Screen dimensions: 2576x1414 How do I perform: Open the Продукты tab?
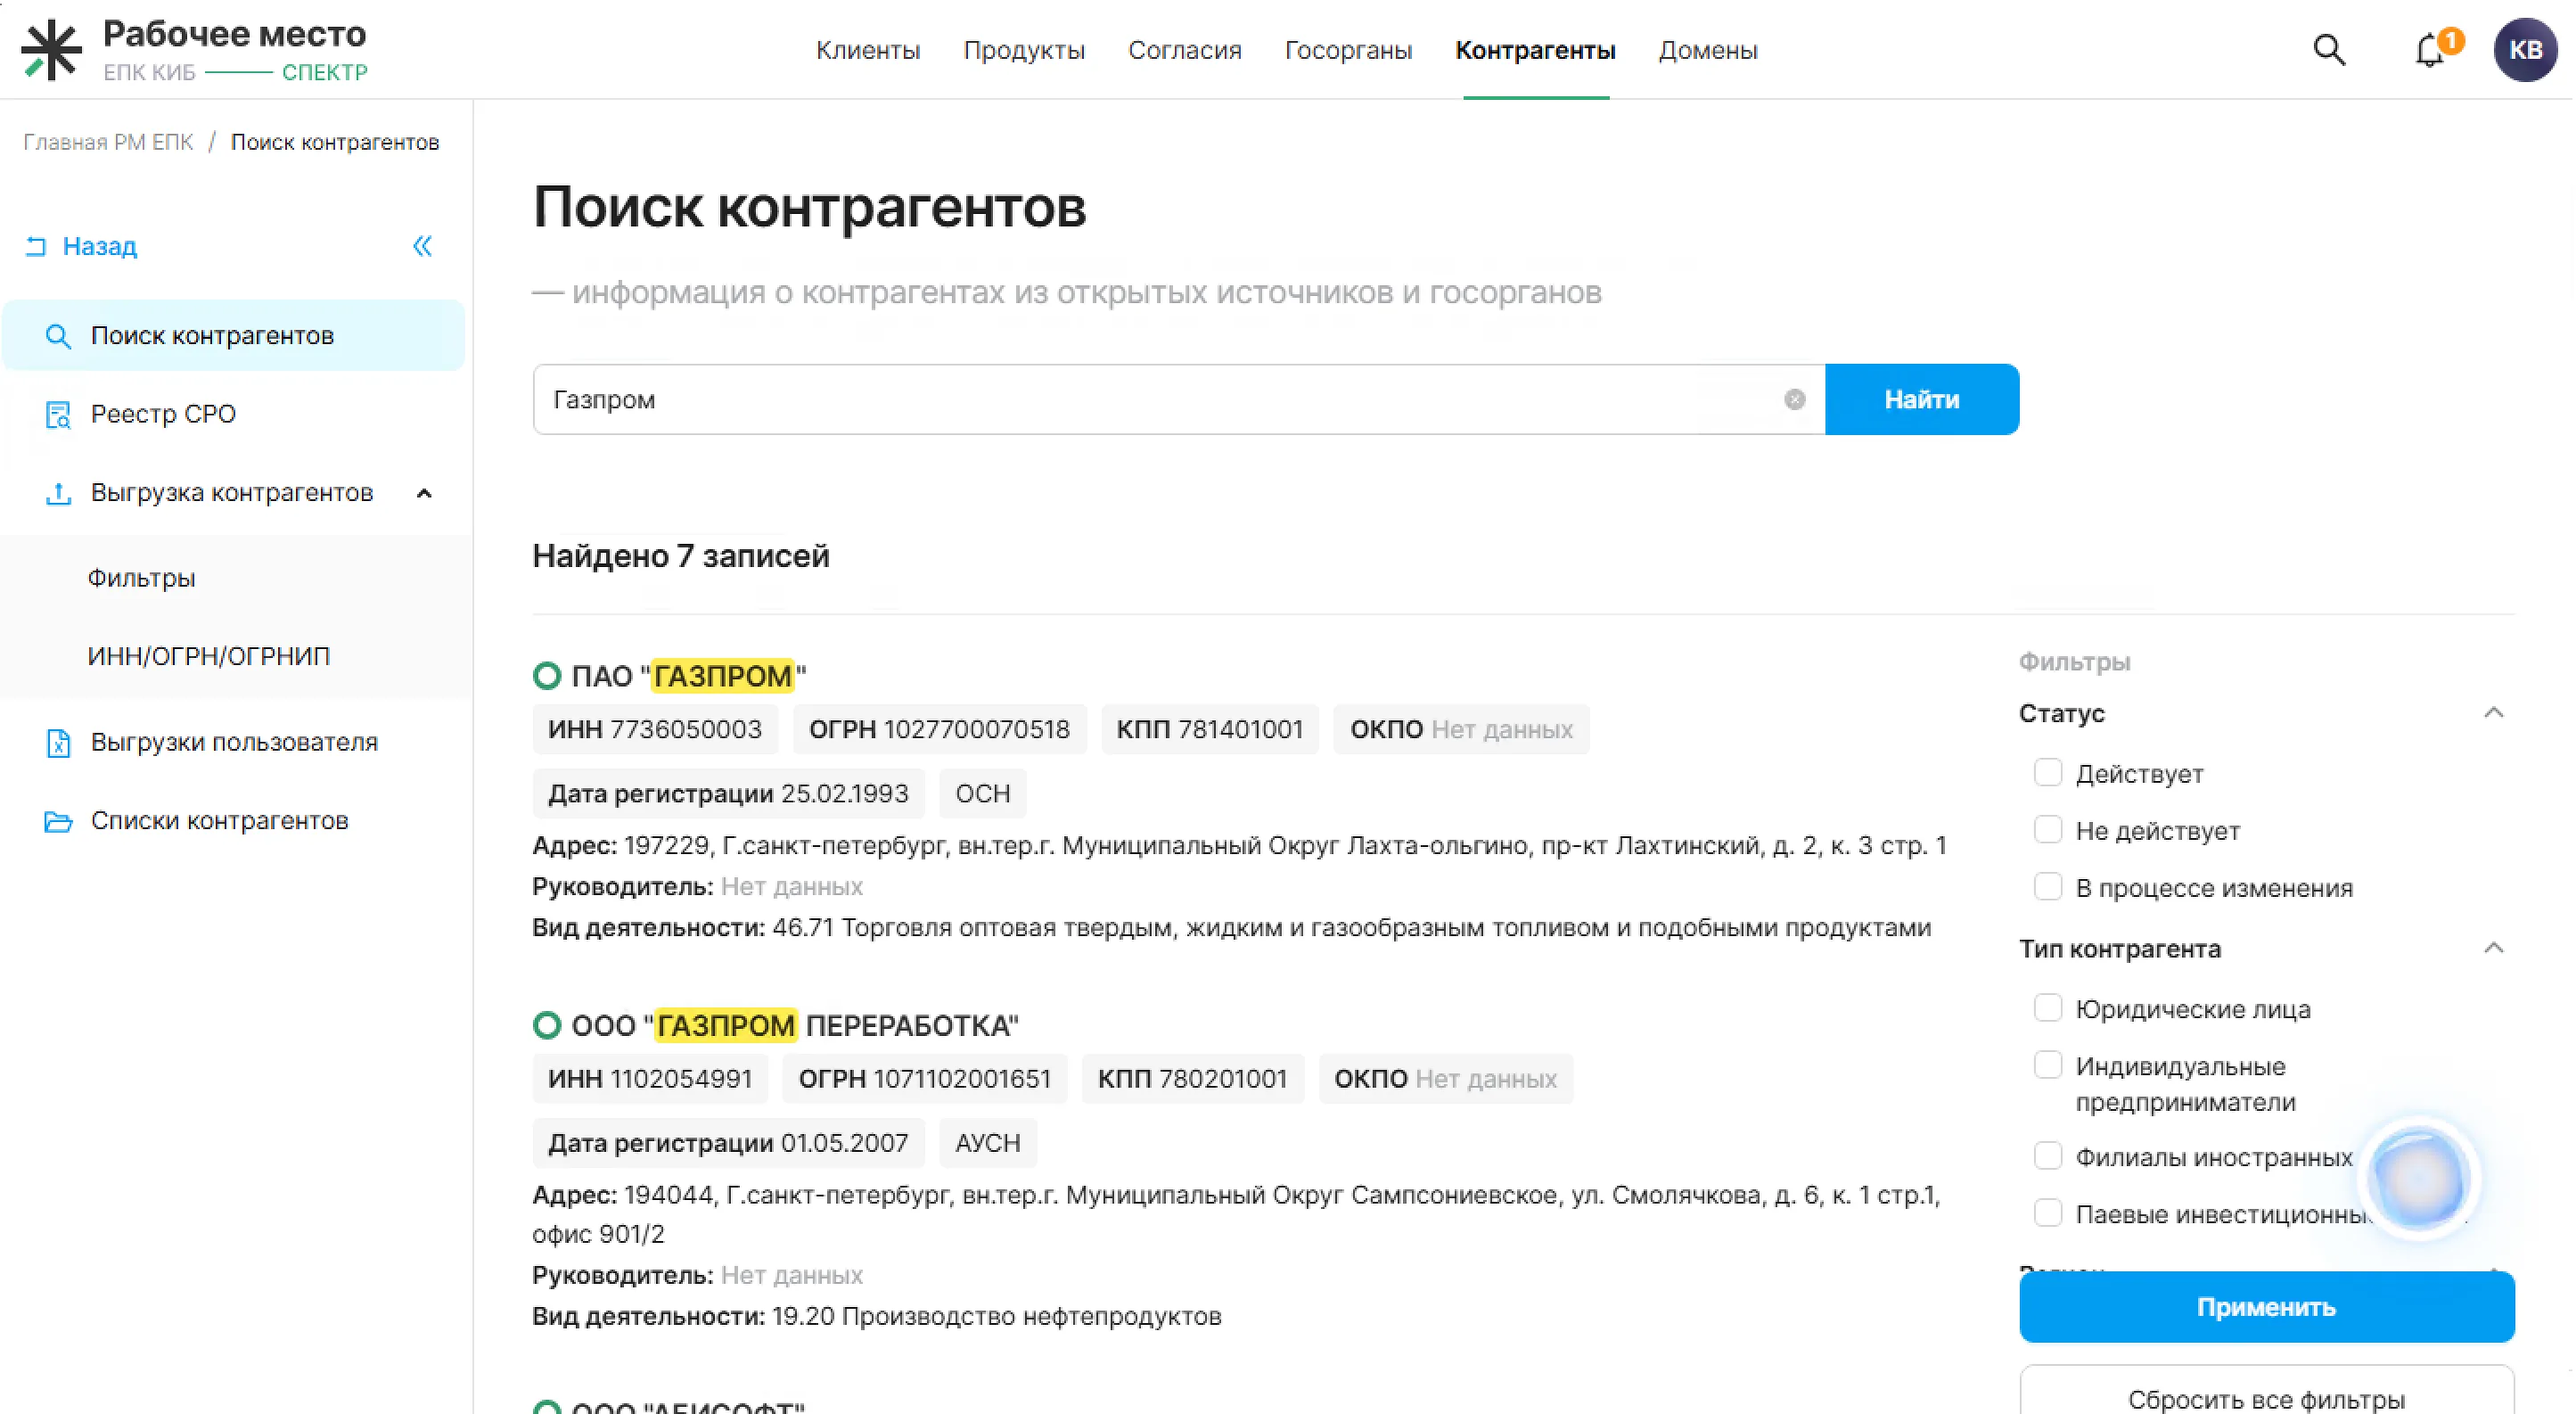pyautogui.click(x=1023, y=50)
